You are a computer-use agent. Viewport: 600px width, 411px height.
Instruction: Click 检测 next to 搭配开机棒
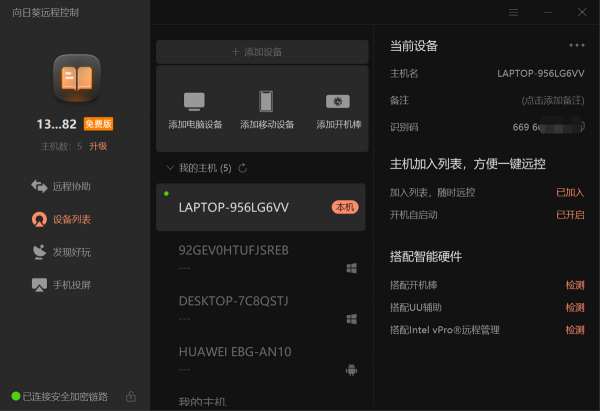tap(575, 286)
